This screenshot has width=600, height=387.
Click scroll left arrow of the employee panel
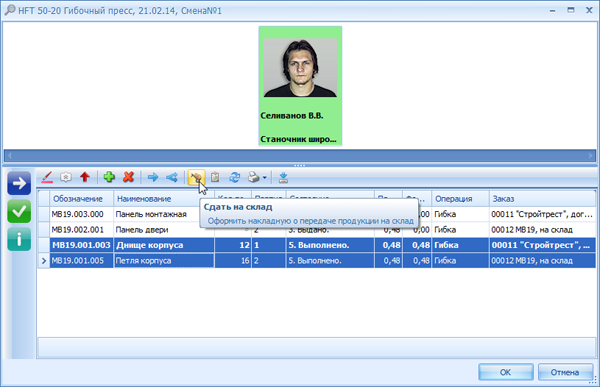pyautogui.click(x=9, y=155)
